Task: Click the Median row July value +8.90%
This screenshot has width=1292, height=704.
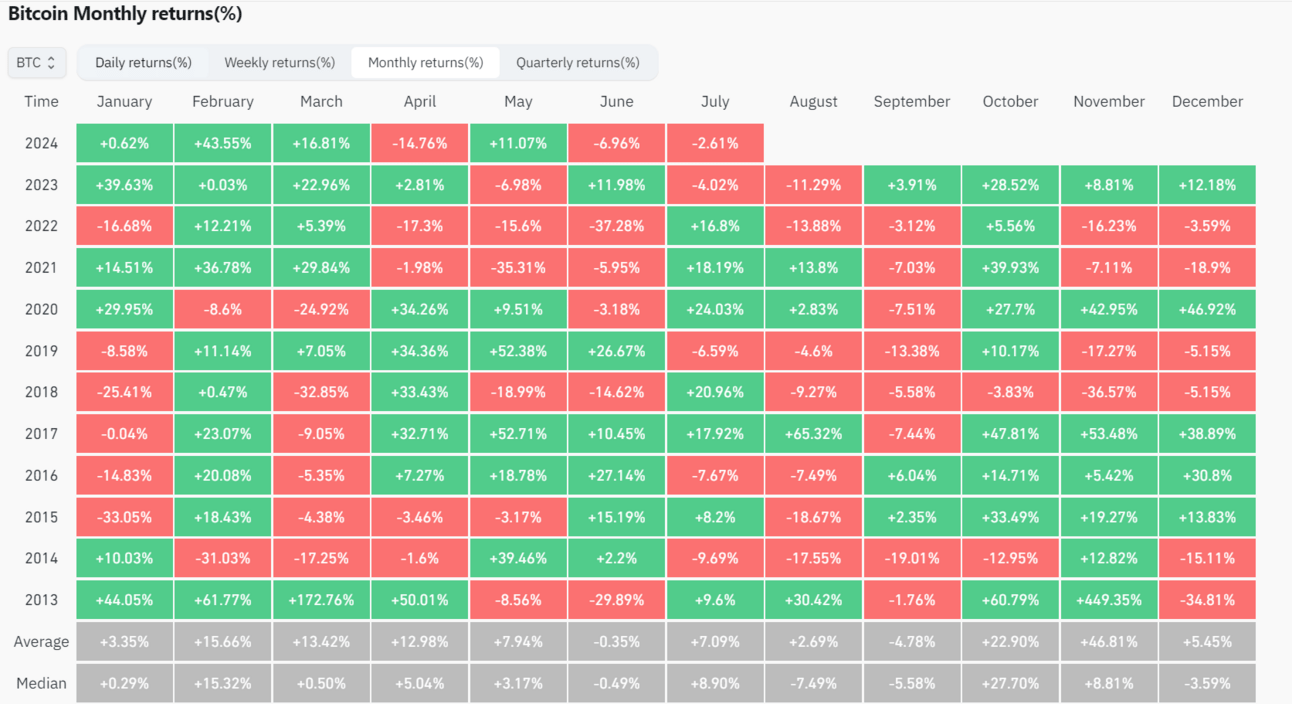Action: coord(715,683)
